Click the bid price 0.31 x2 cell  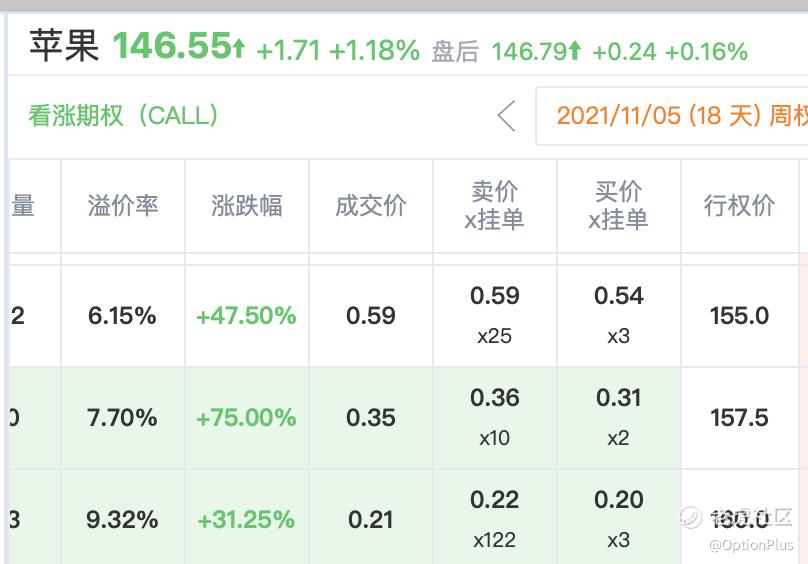coord(618,418)
